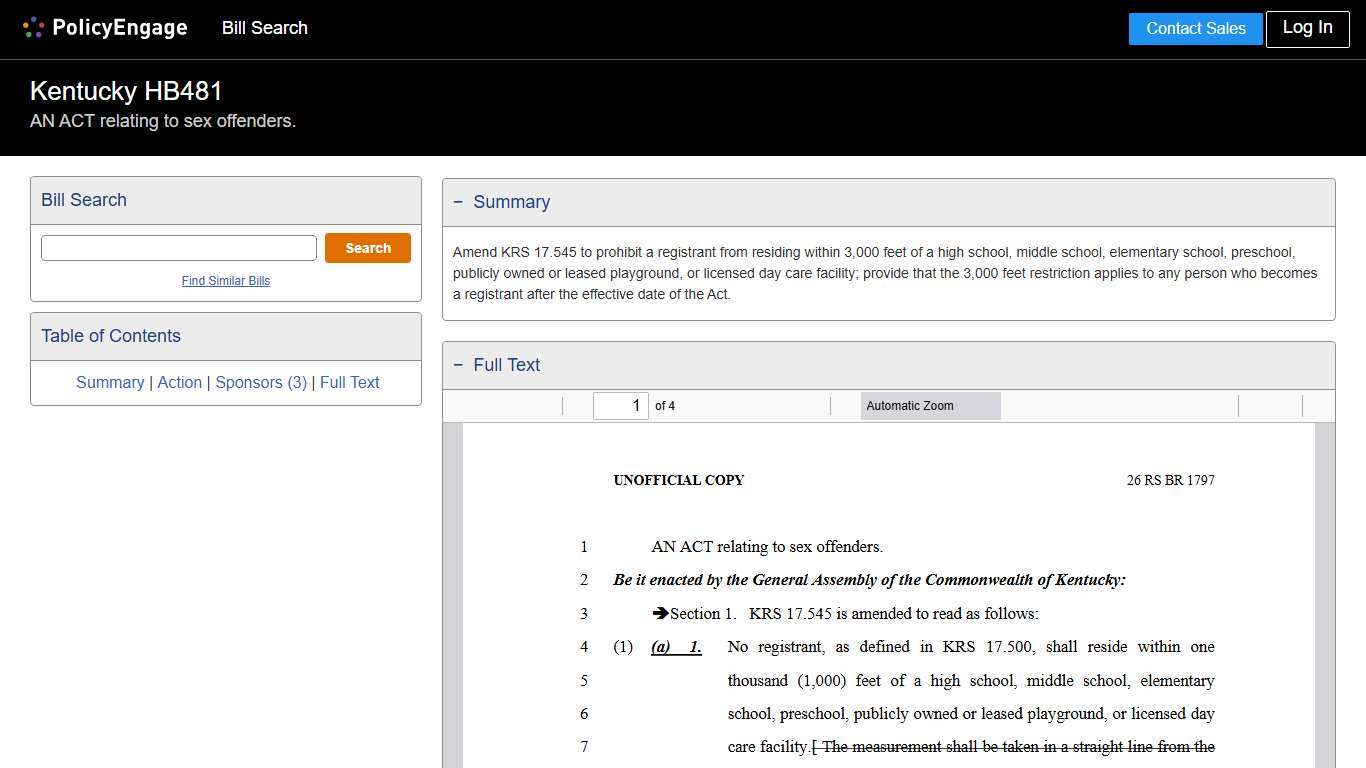Click the UNOFFICIAL COPY text in document
The height and width of the screenshot is (768, 1366).
click(678, 480)
